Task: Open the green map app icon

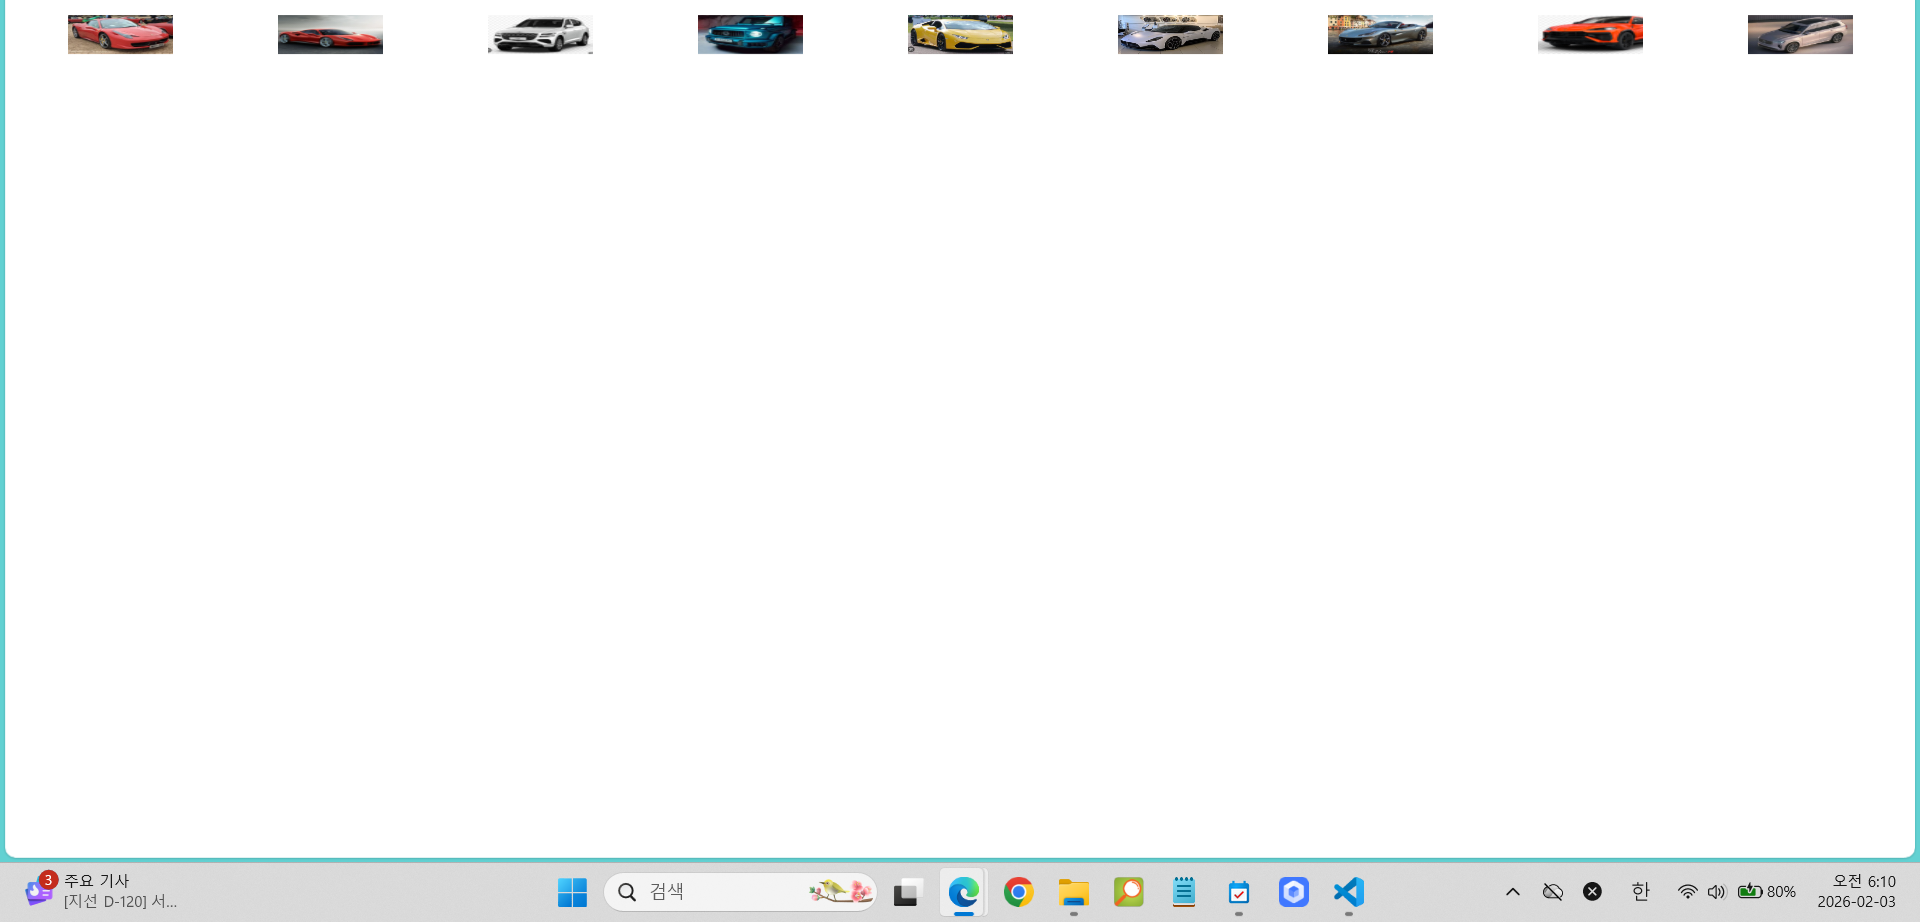Action: click(1128, 892)
